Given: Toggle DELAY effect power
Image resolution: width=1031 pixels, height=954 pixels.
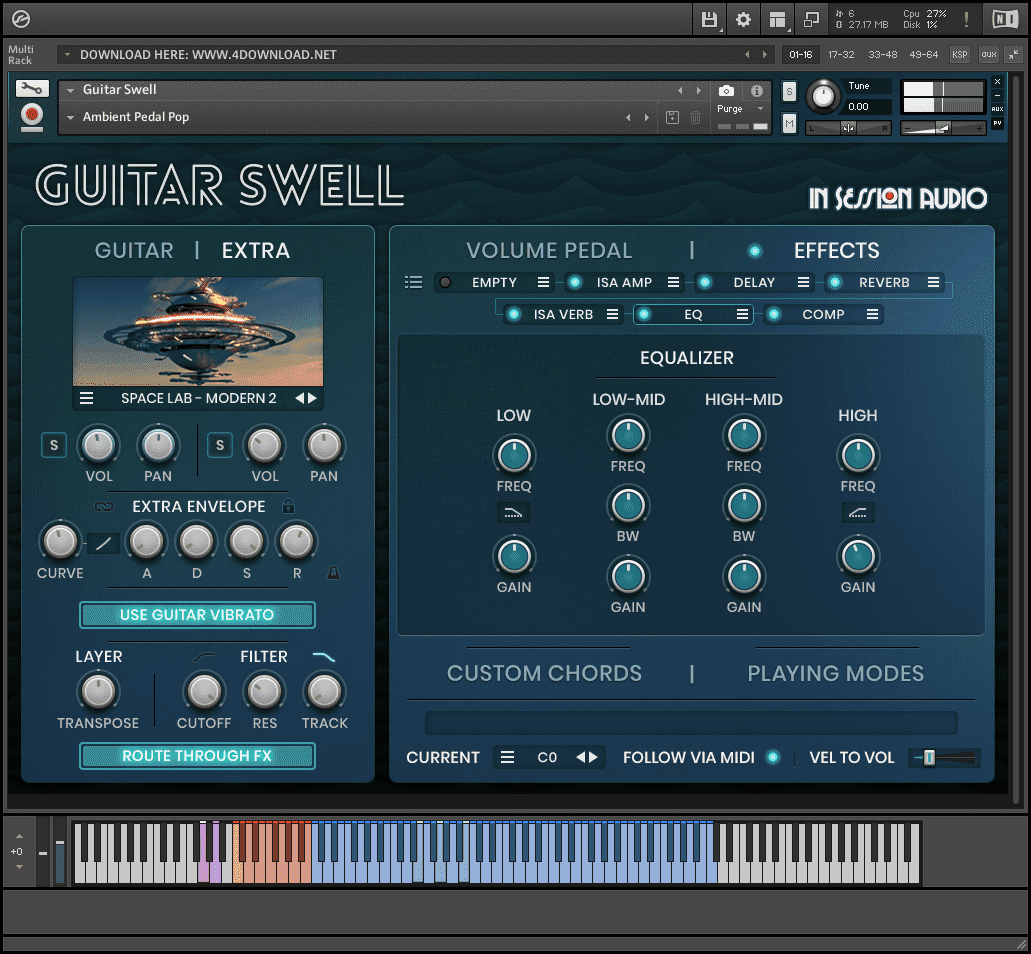Looking at the screenshot, I should 705,283.
